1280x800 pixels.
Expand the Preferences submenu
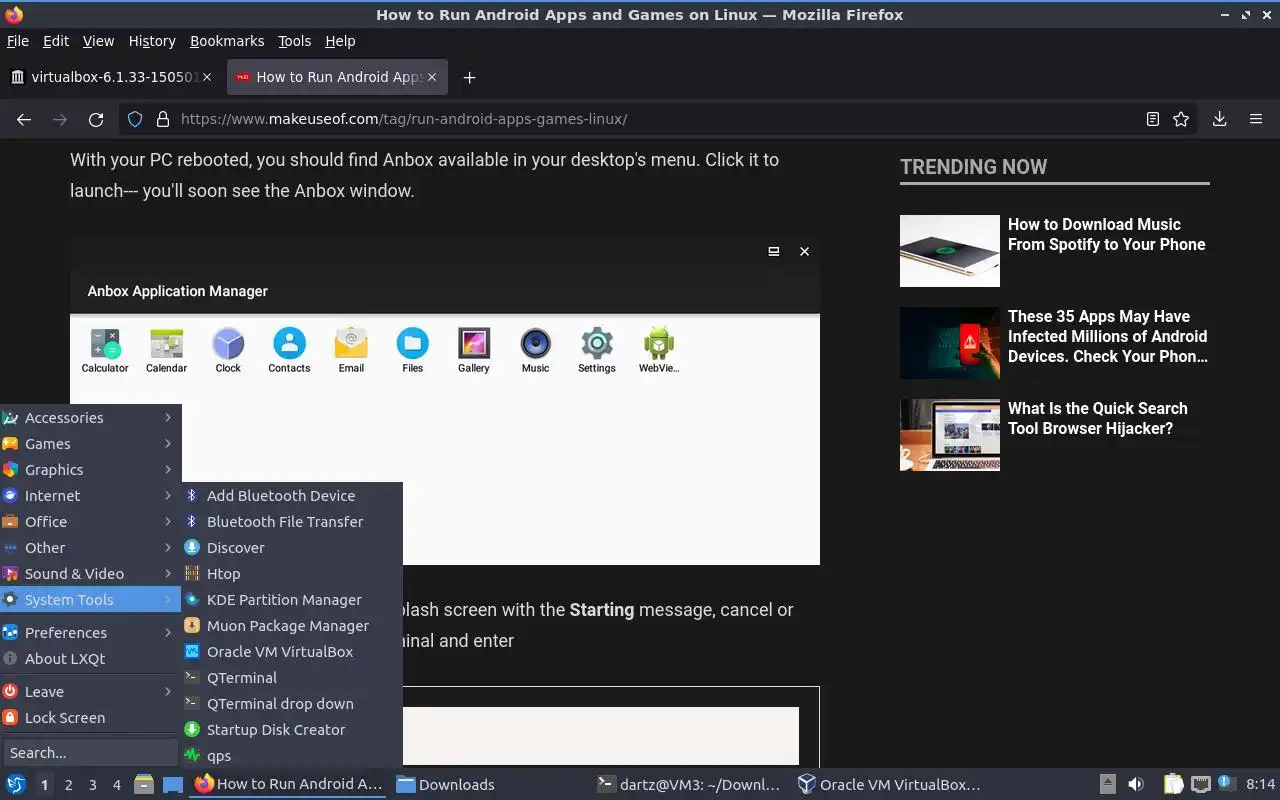(90, 633)
